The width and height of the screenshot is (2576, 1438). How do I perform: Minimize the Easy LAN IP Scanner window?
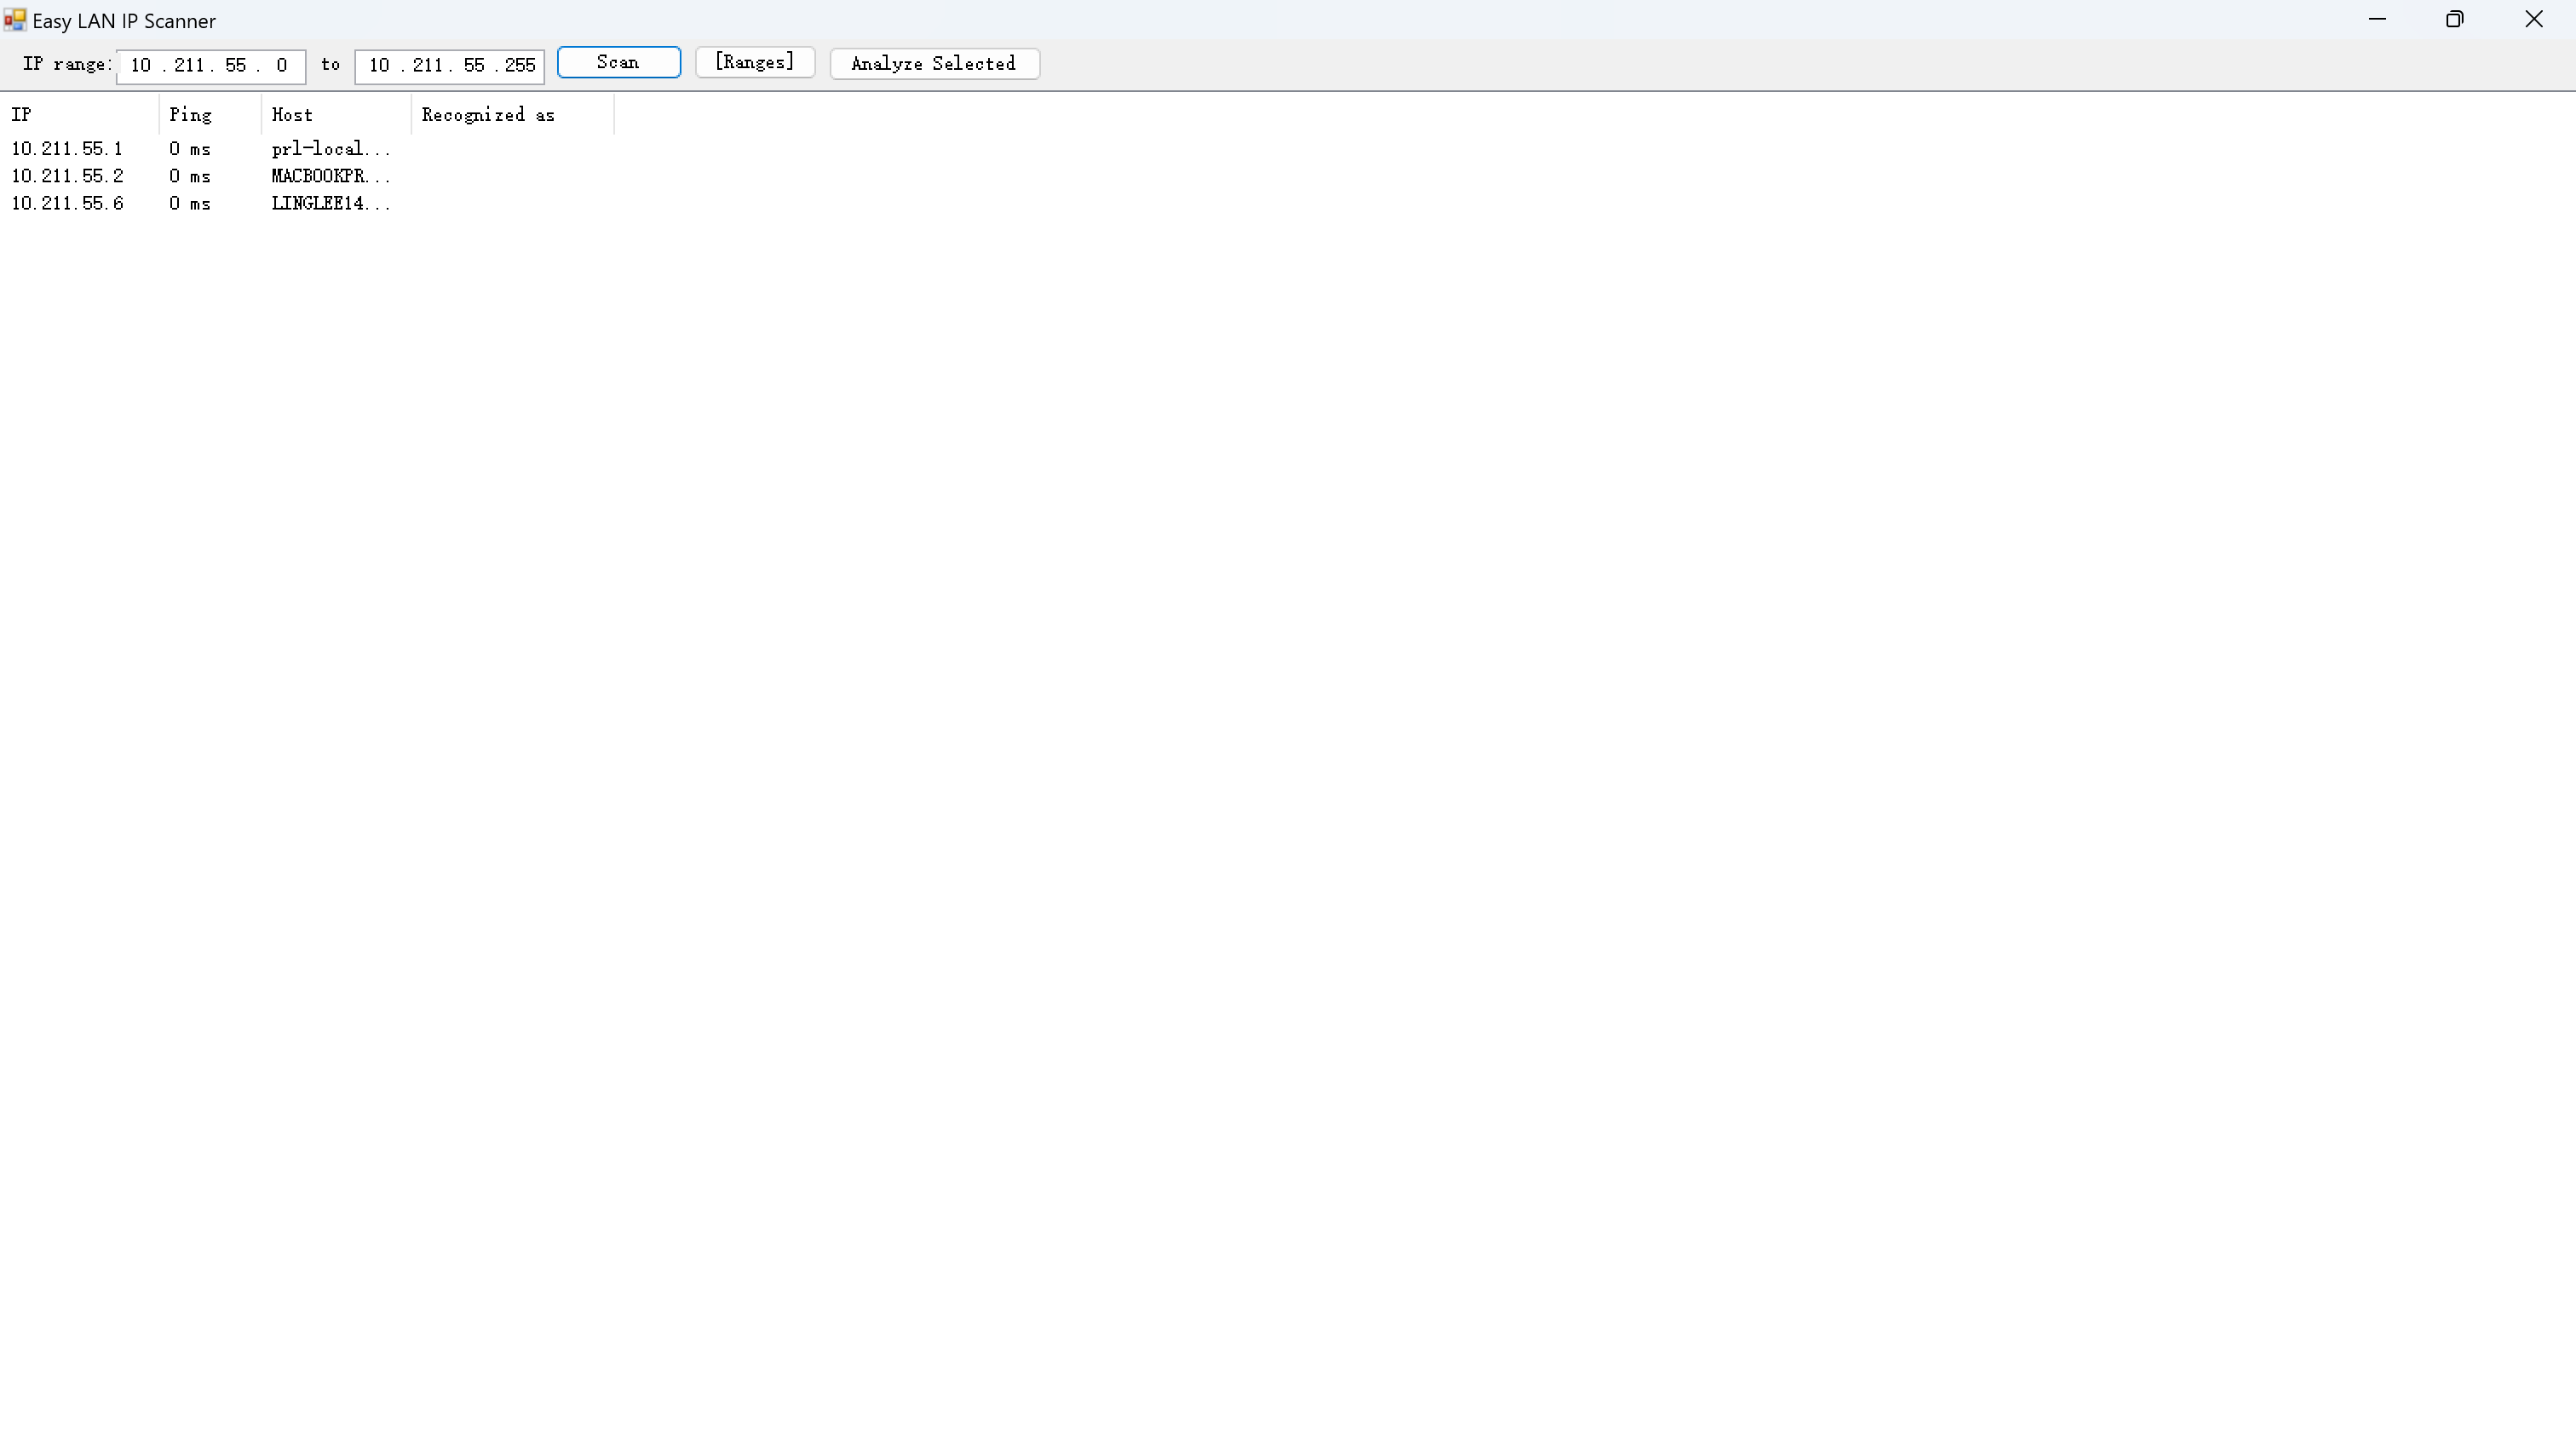pos(2378,19)
